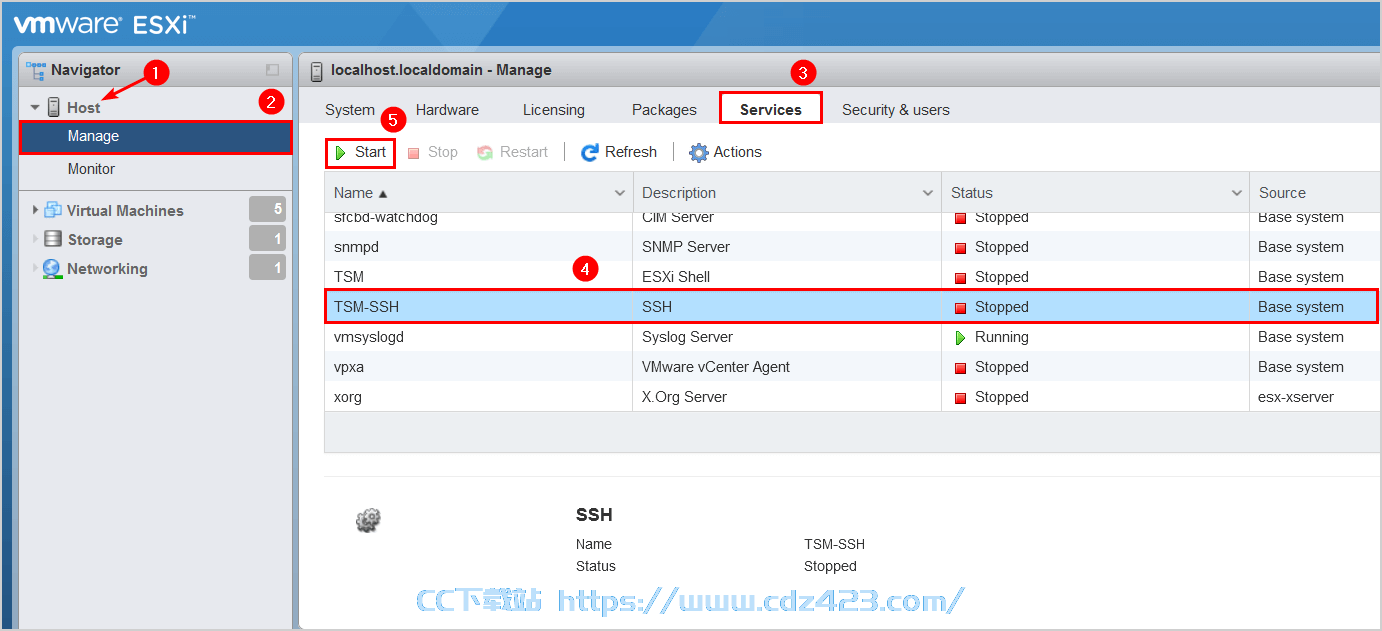Click the Virtual Machines count badge 5
This screenshot has height=631, width=1382.
pos(267,209)
